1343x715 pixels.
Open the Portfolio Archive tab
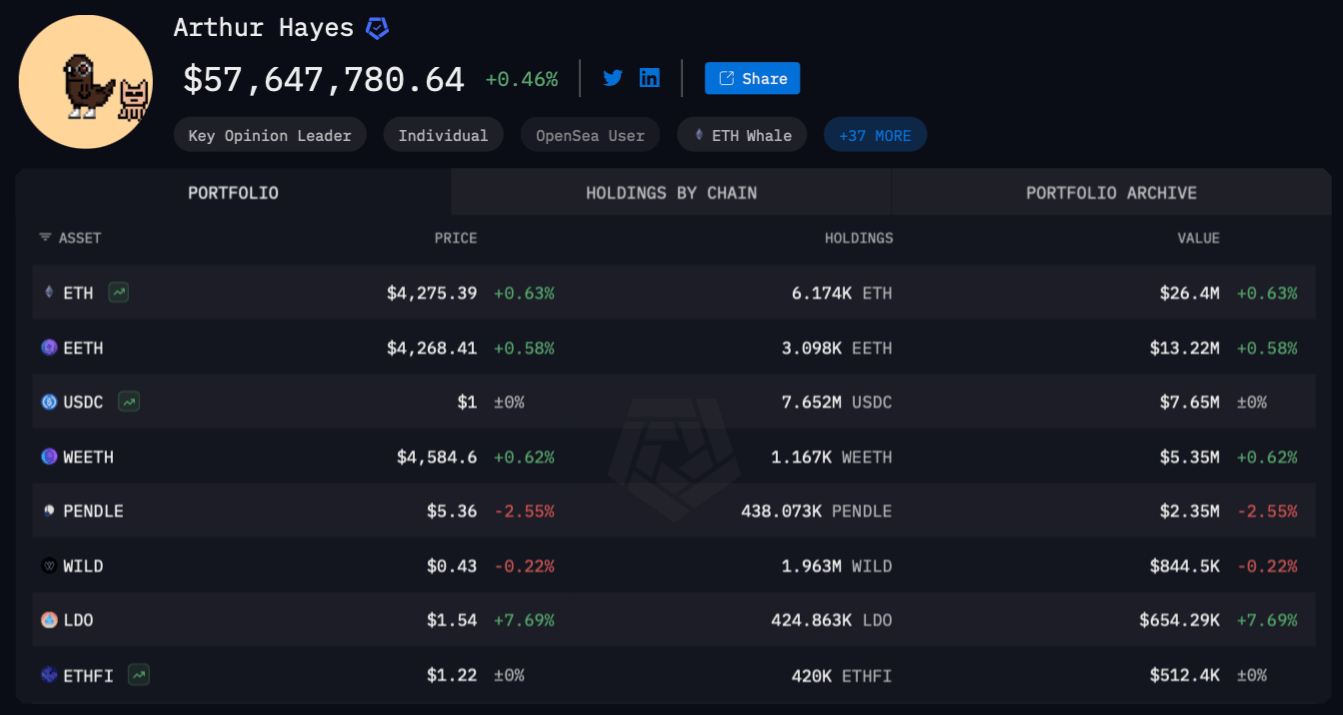(x=1111, y=192)
